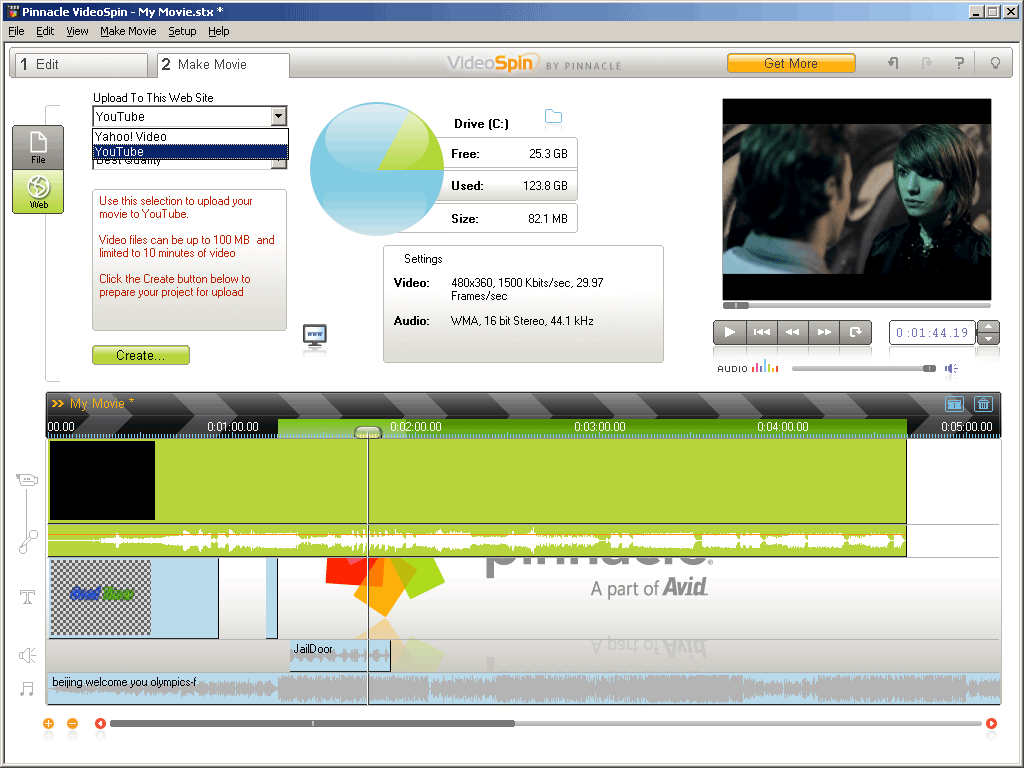Image resolution: width=1024 pixels, height=768 pixels.
Task: Zoom in timeline with plus icon
Action: tap(48, 724)
